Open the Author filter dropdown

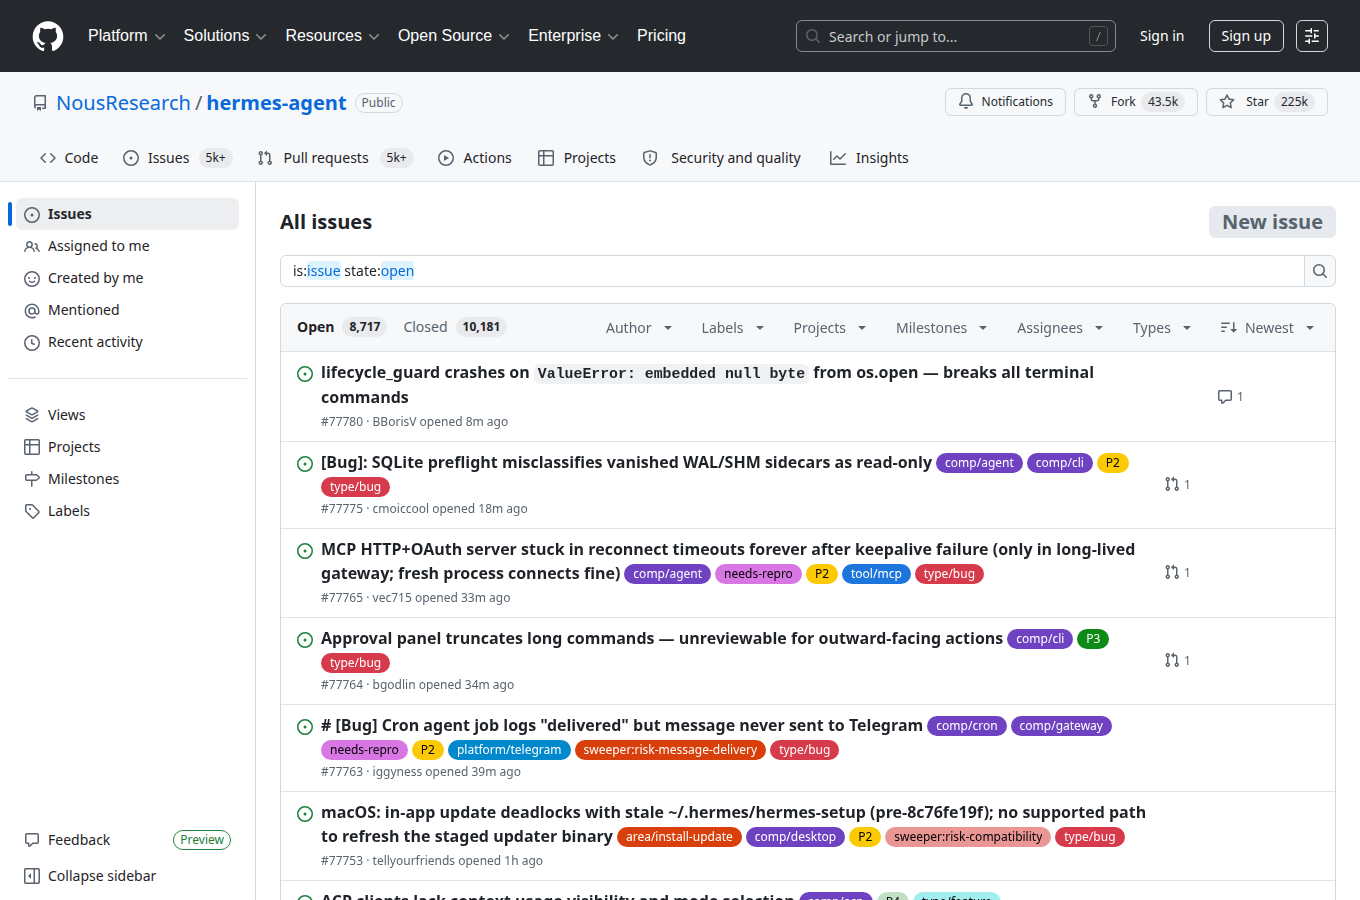[639, 328]
